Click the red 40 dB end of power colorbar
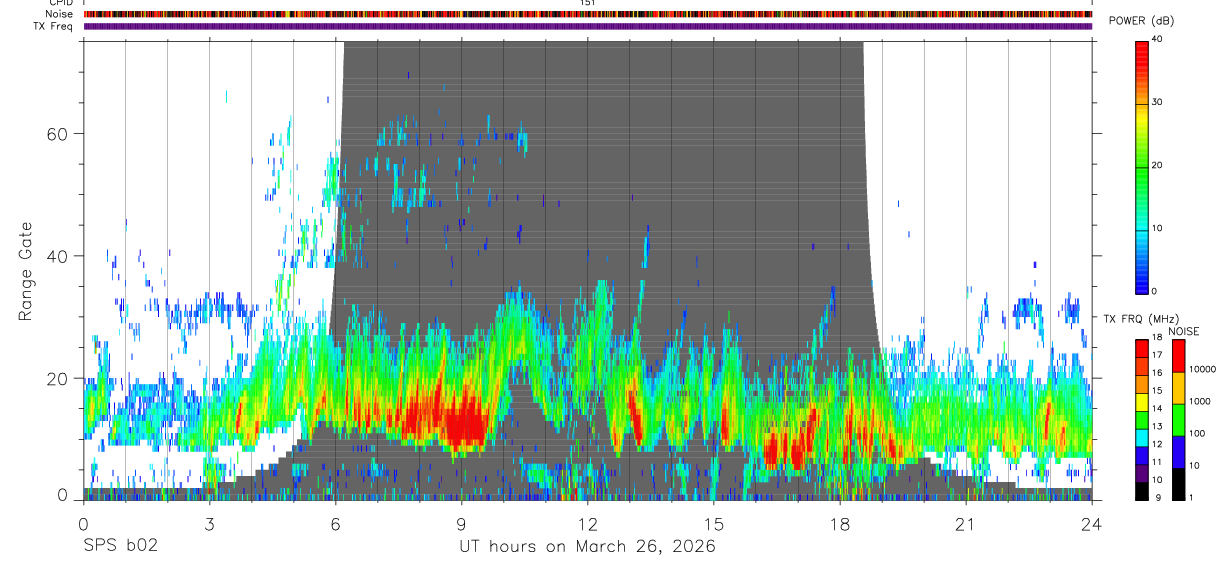This screenshot has width=1228, height=567. tap(1142, 45)
